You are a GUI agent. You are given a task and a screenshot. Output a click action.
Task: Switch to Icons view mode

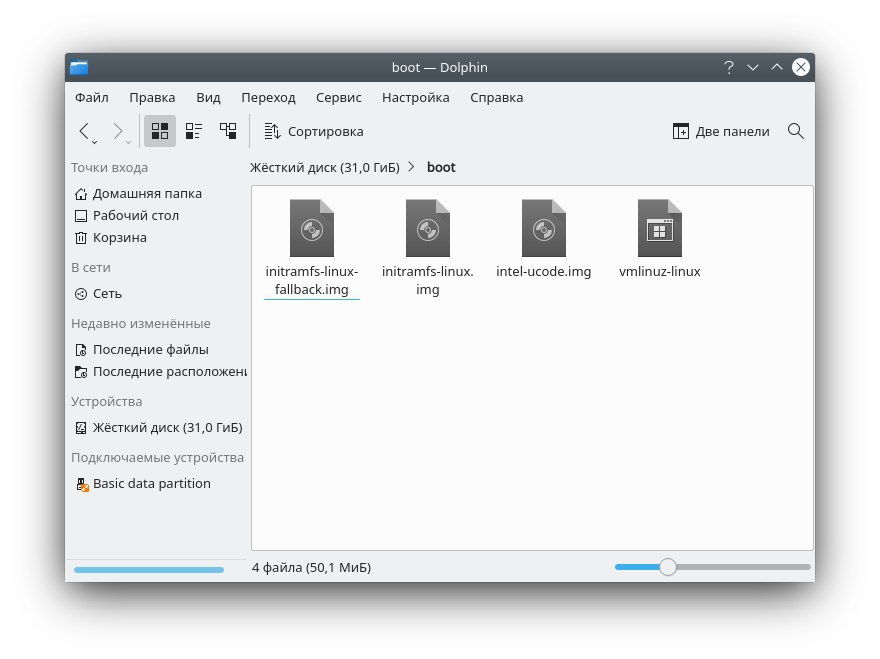click(160, 131)
